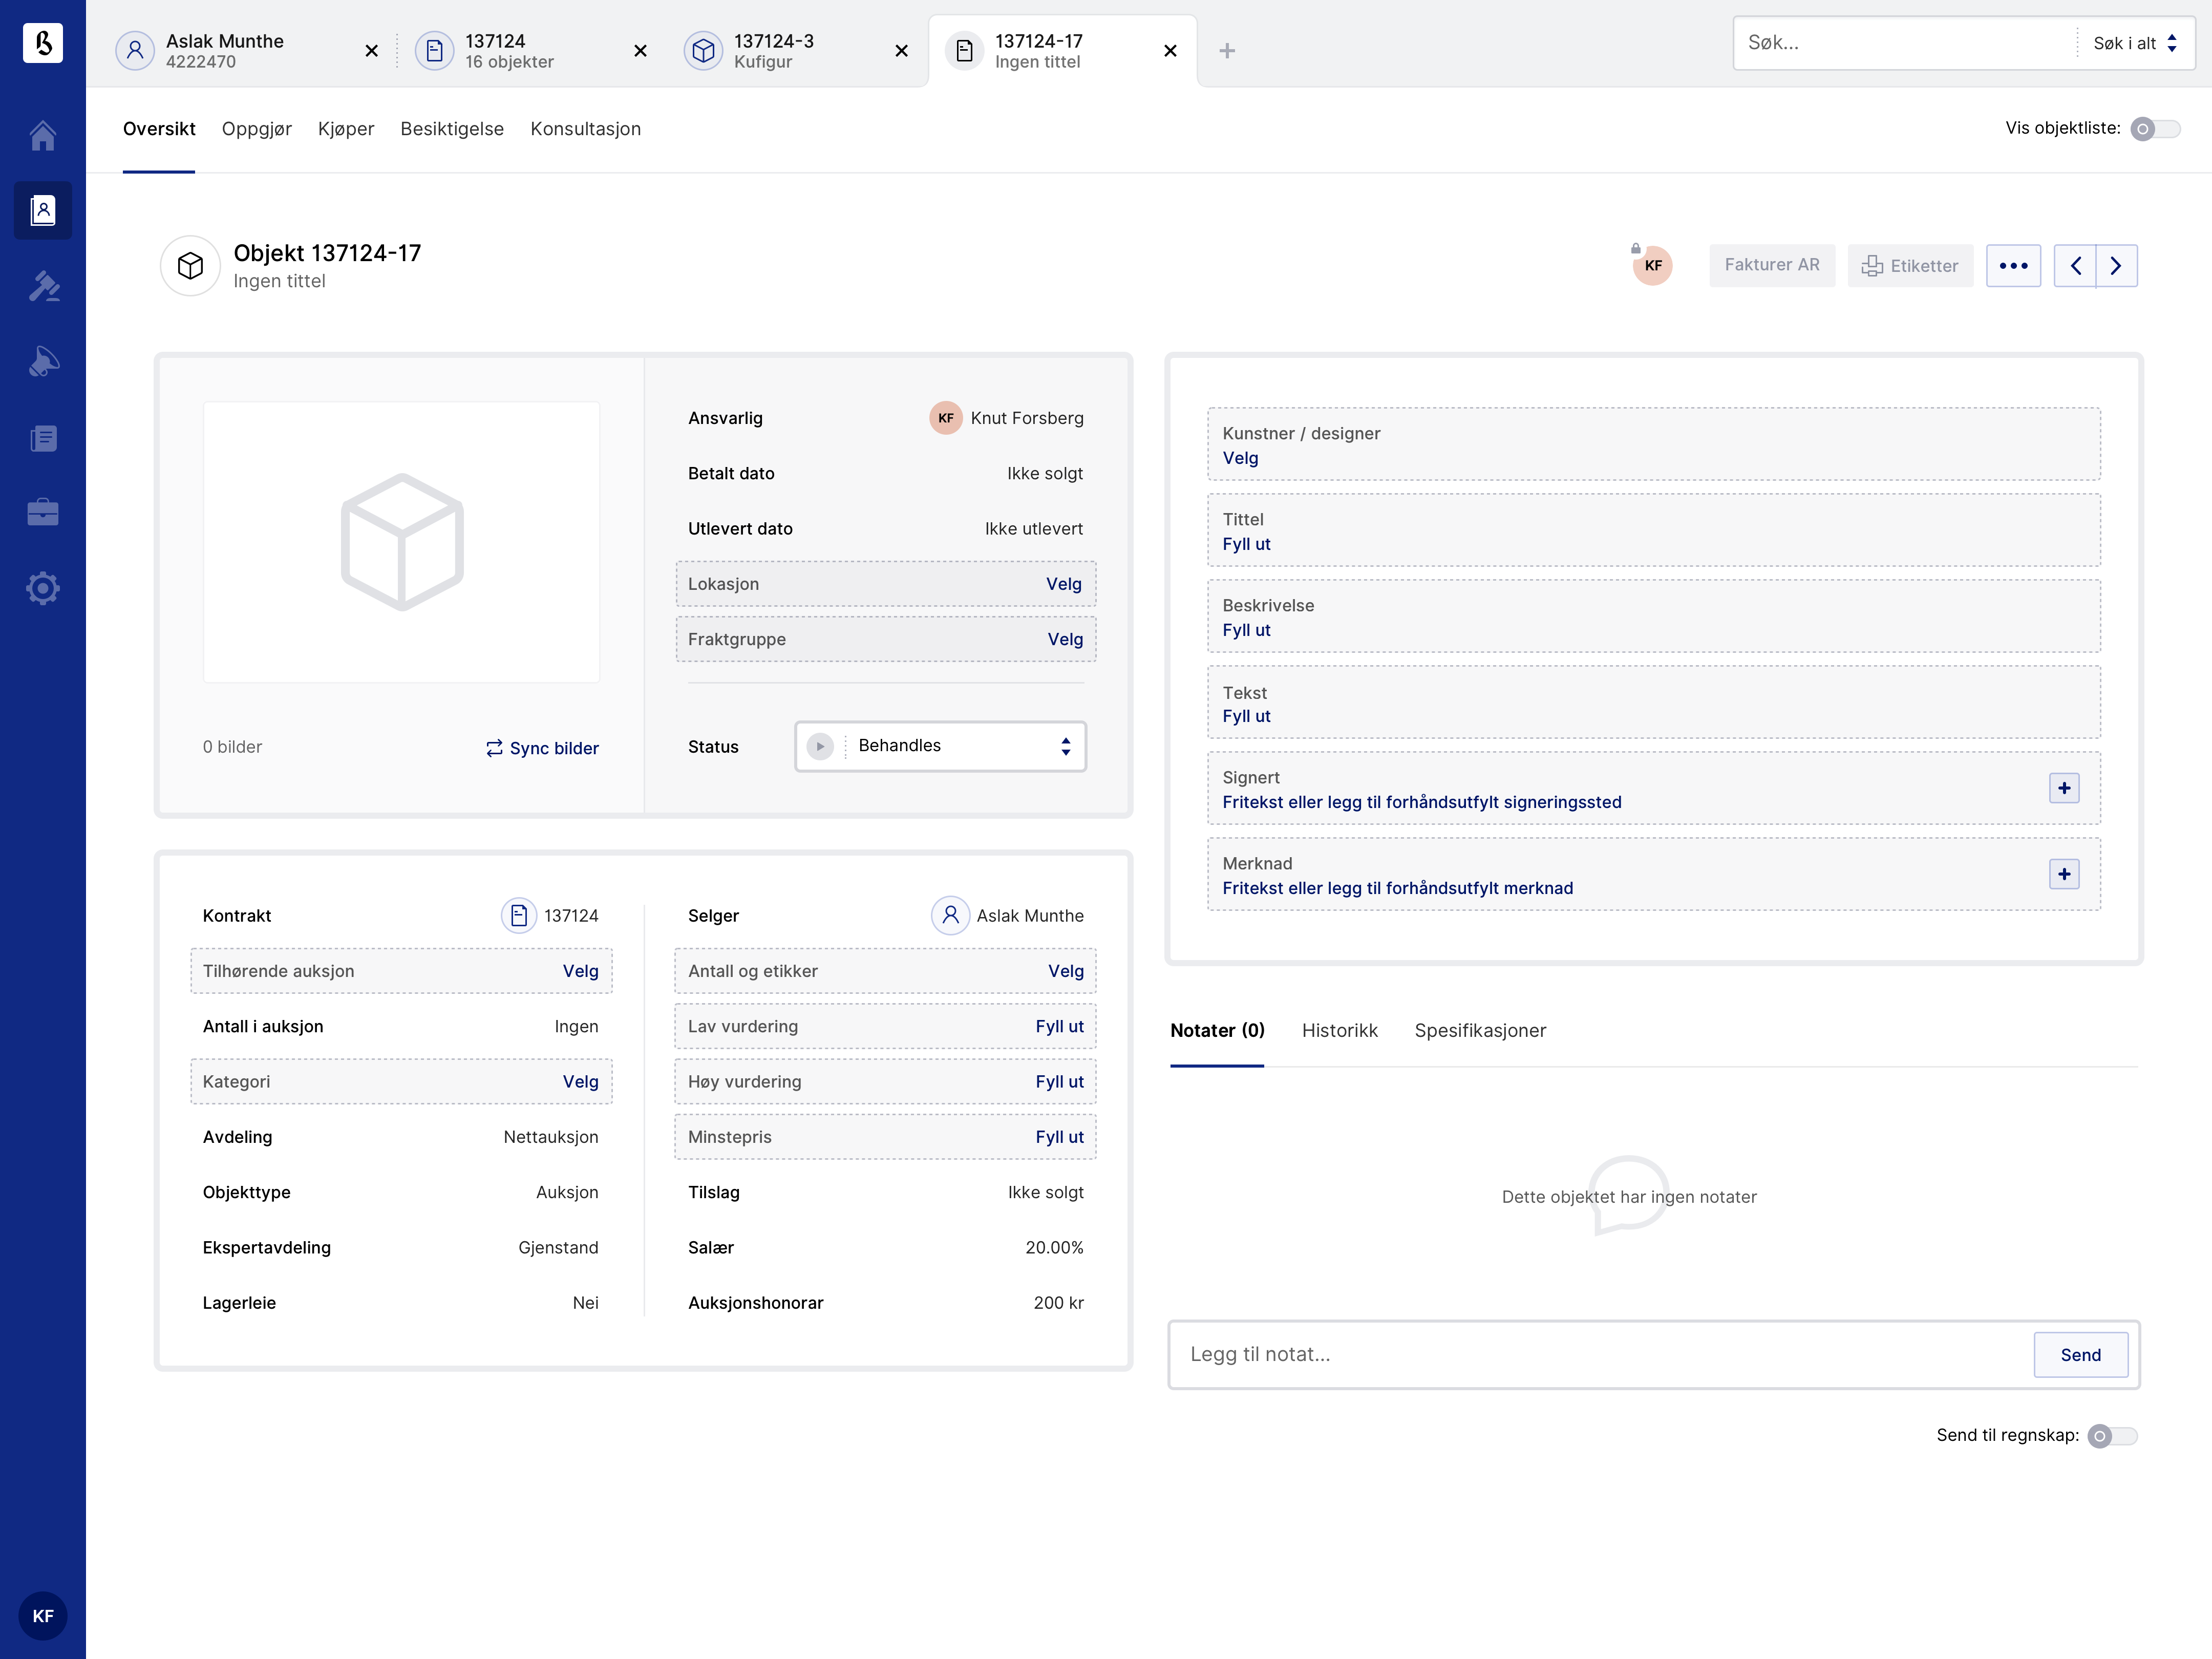Screen dimensions: 2212x1659
Task: Click the Søk search field
Action: (x=1905, y=43)
